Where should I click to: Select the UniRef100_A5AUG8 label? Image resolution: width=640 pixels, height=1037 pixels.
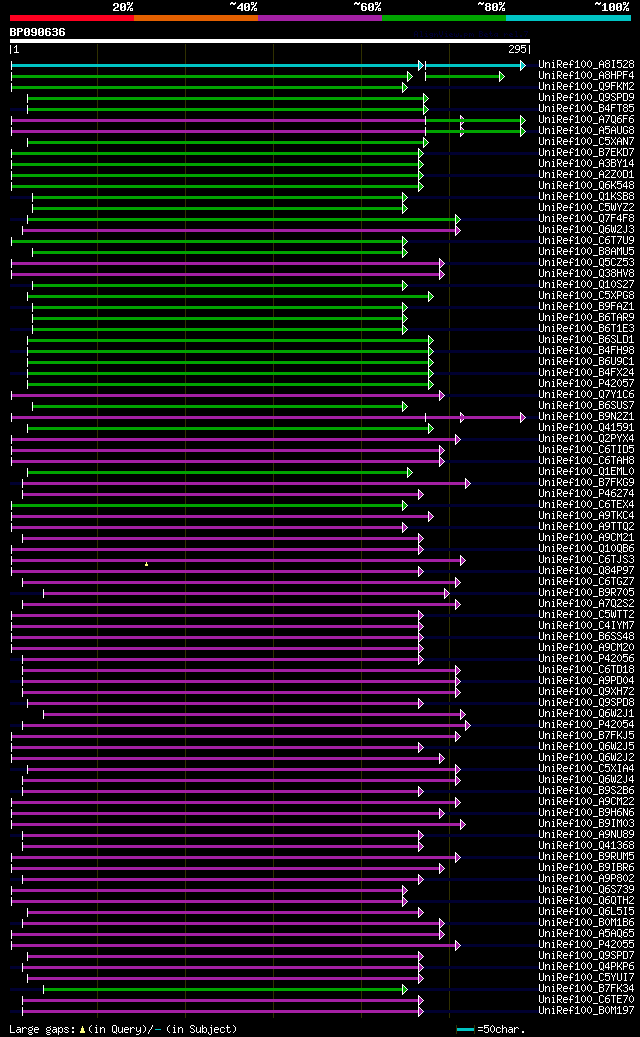pos(586,131)
